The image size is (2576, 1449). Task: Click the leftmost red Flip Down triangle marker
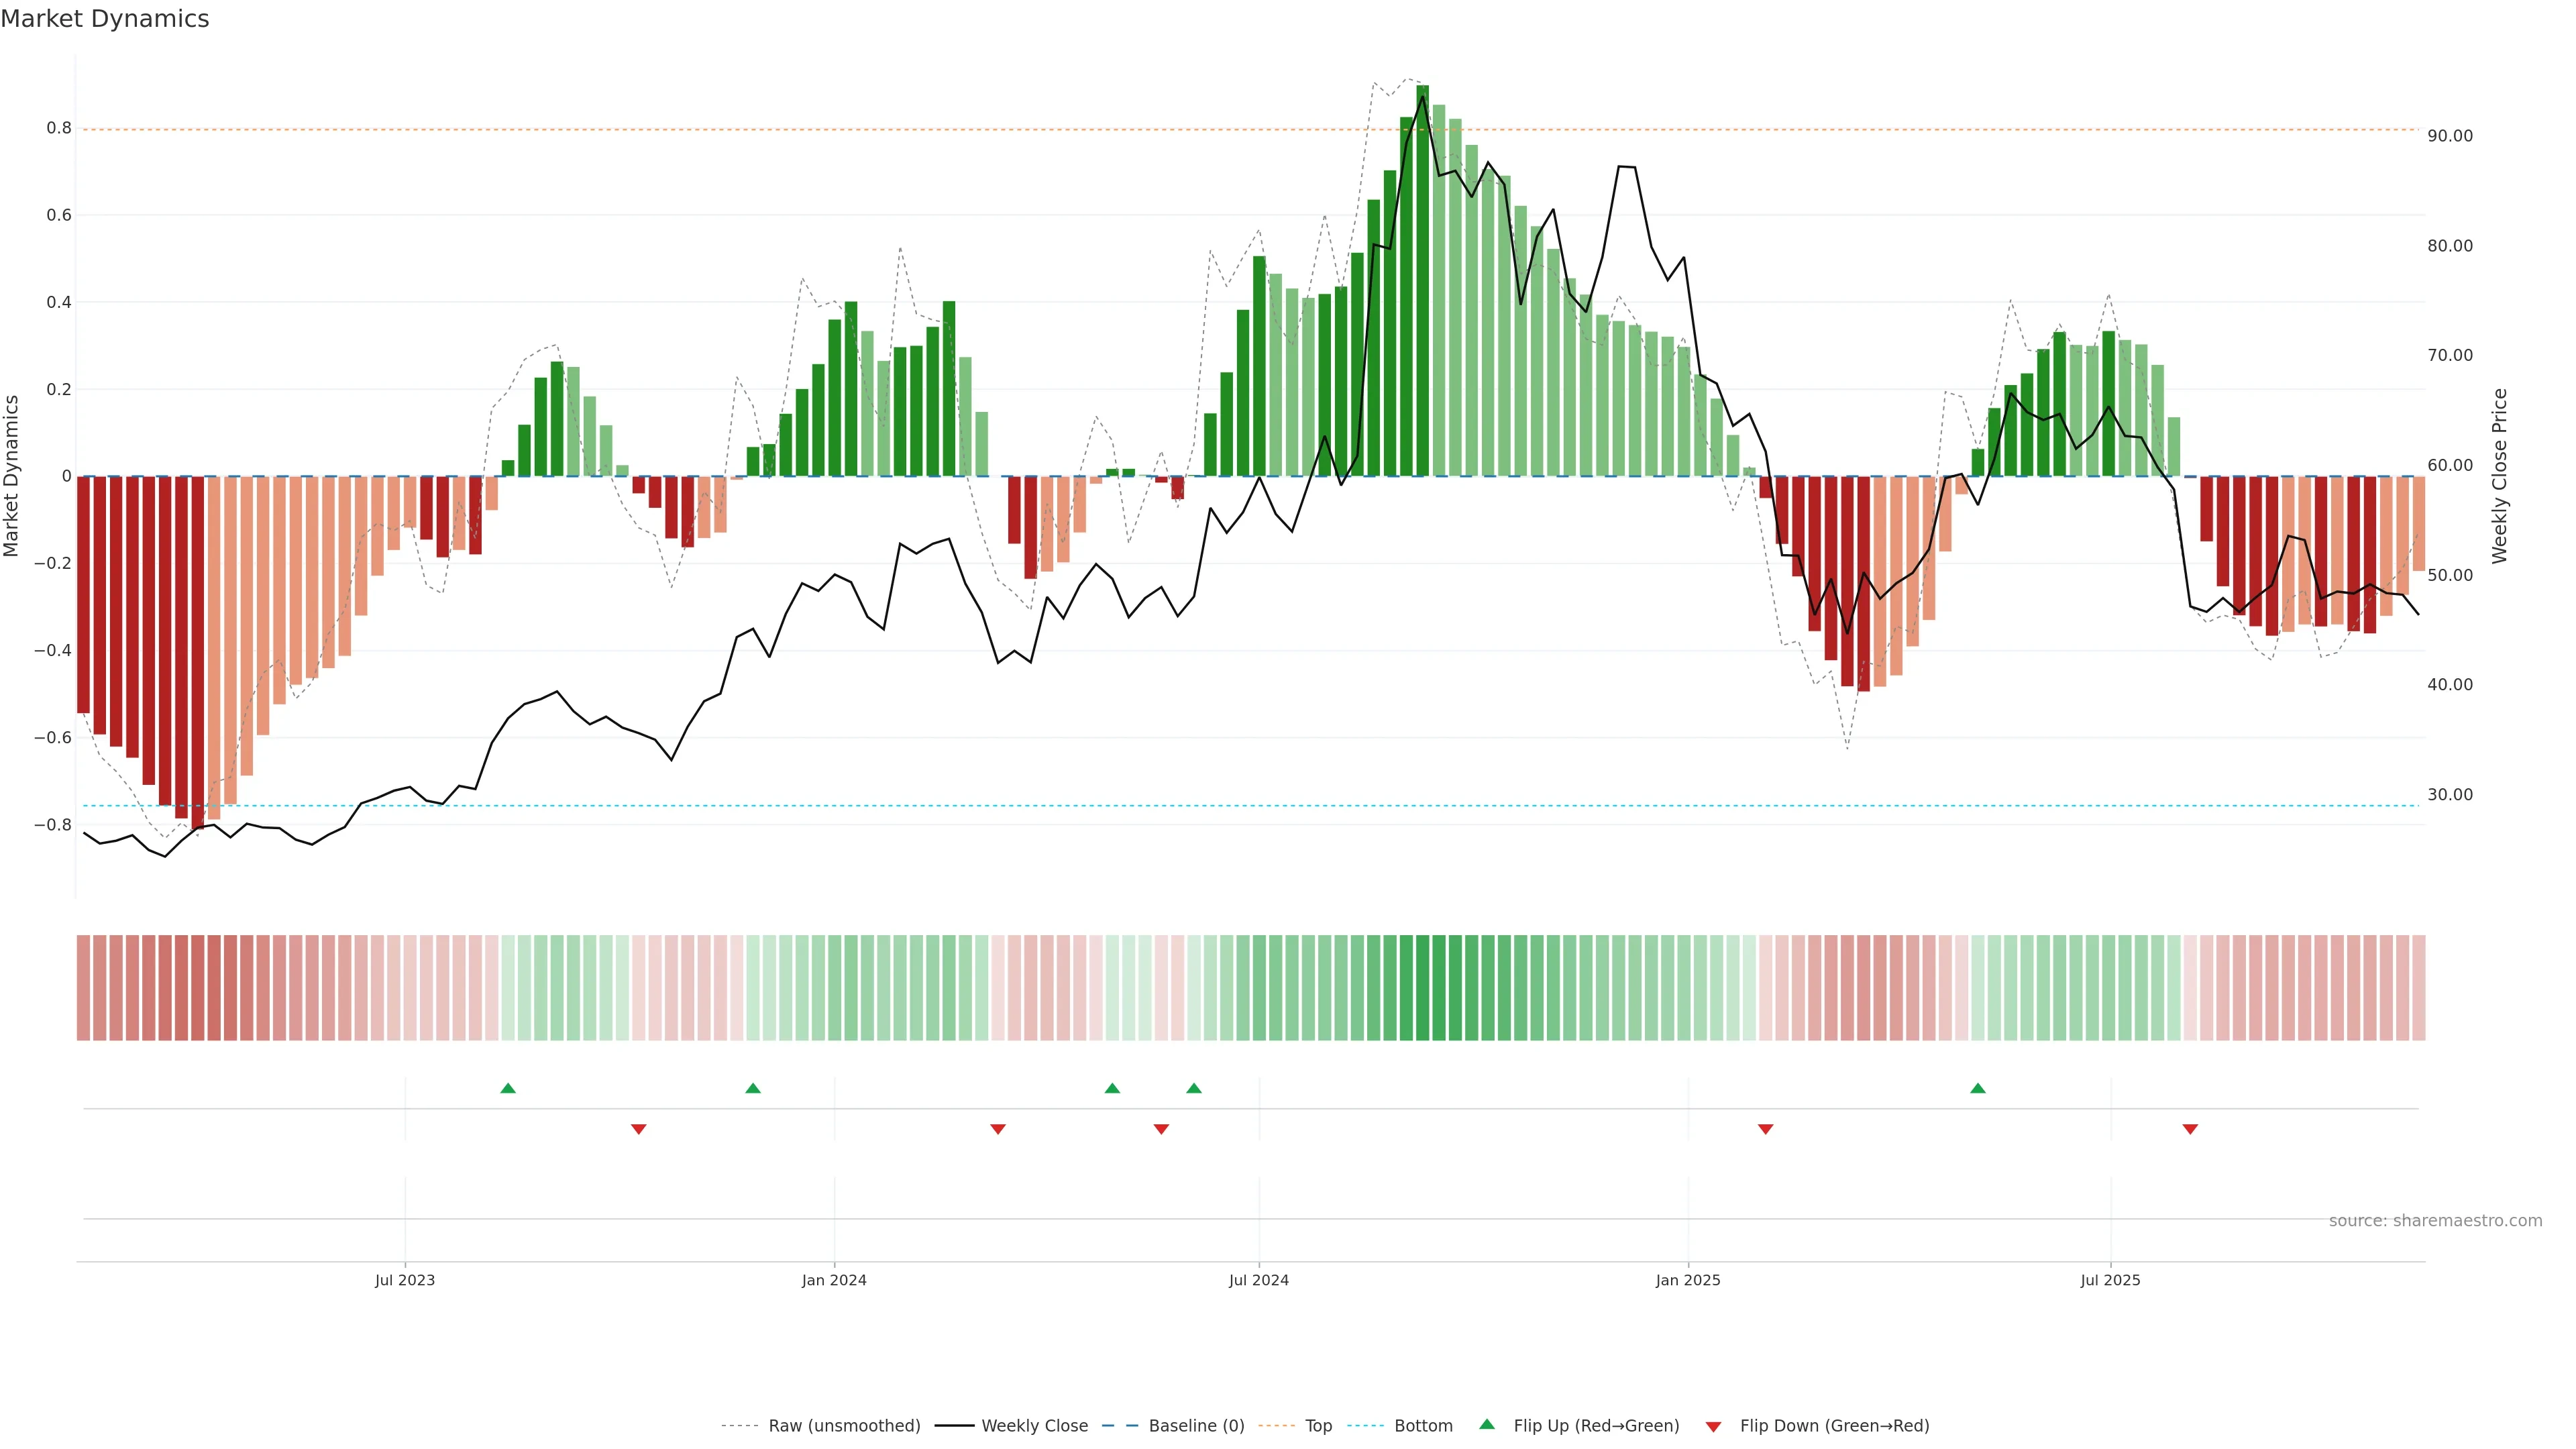[639, 1129]
